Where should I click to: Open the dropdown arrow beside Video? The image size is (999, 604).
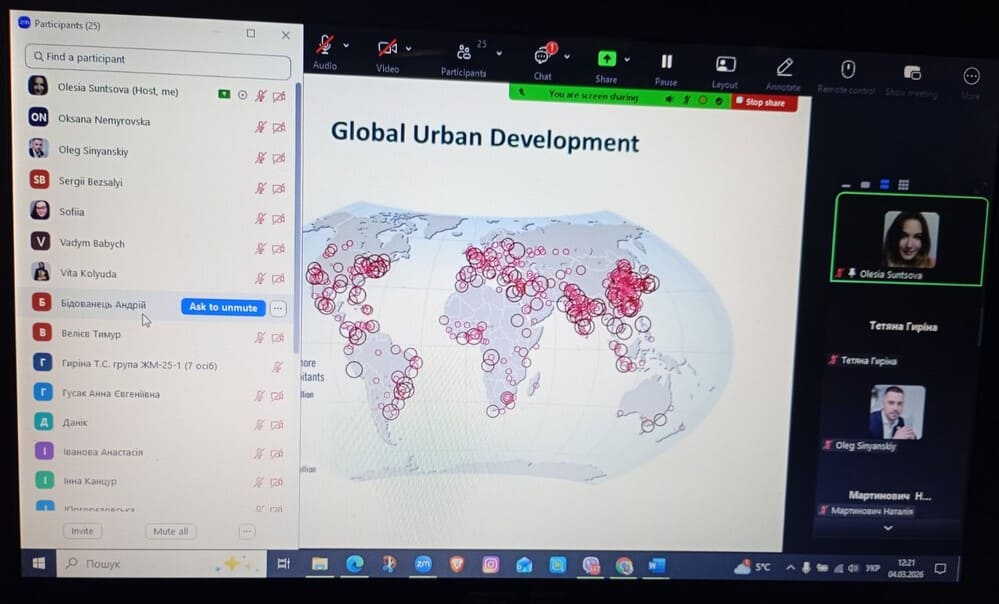408,48
